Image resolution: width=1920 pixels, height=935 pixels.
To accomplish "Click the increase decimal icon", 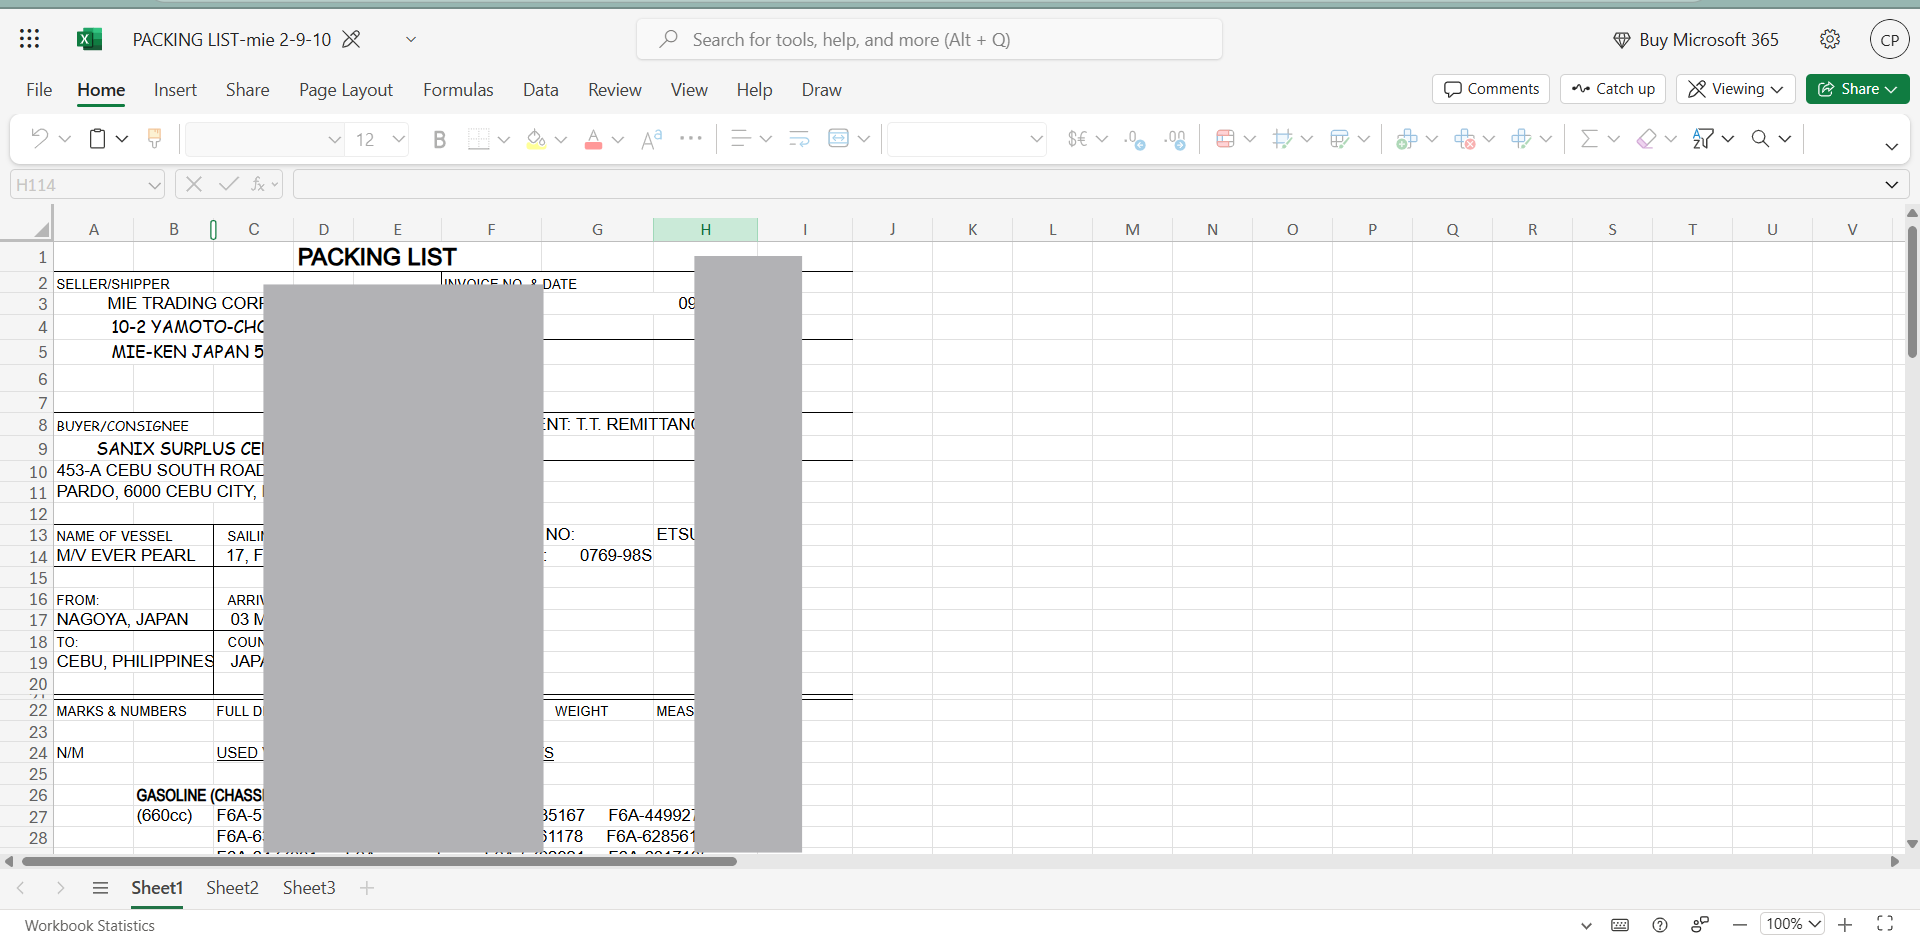I will tap(1175, 139).
